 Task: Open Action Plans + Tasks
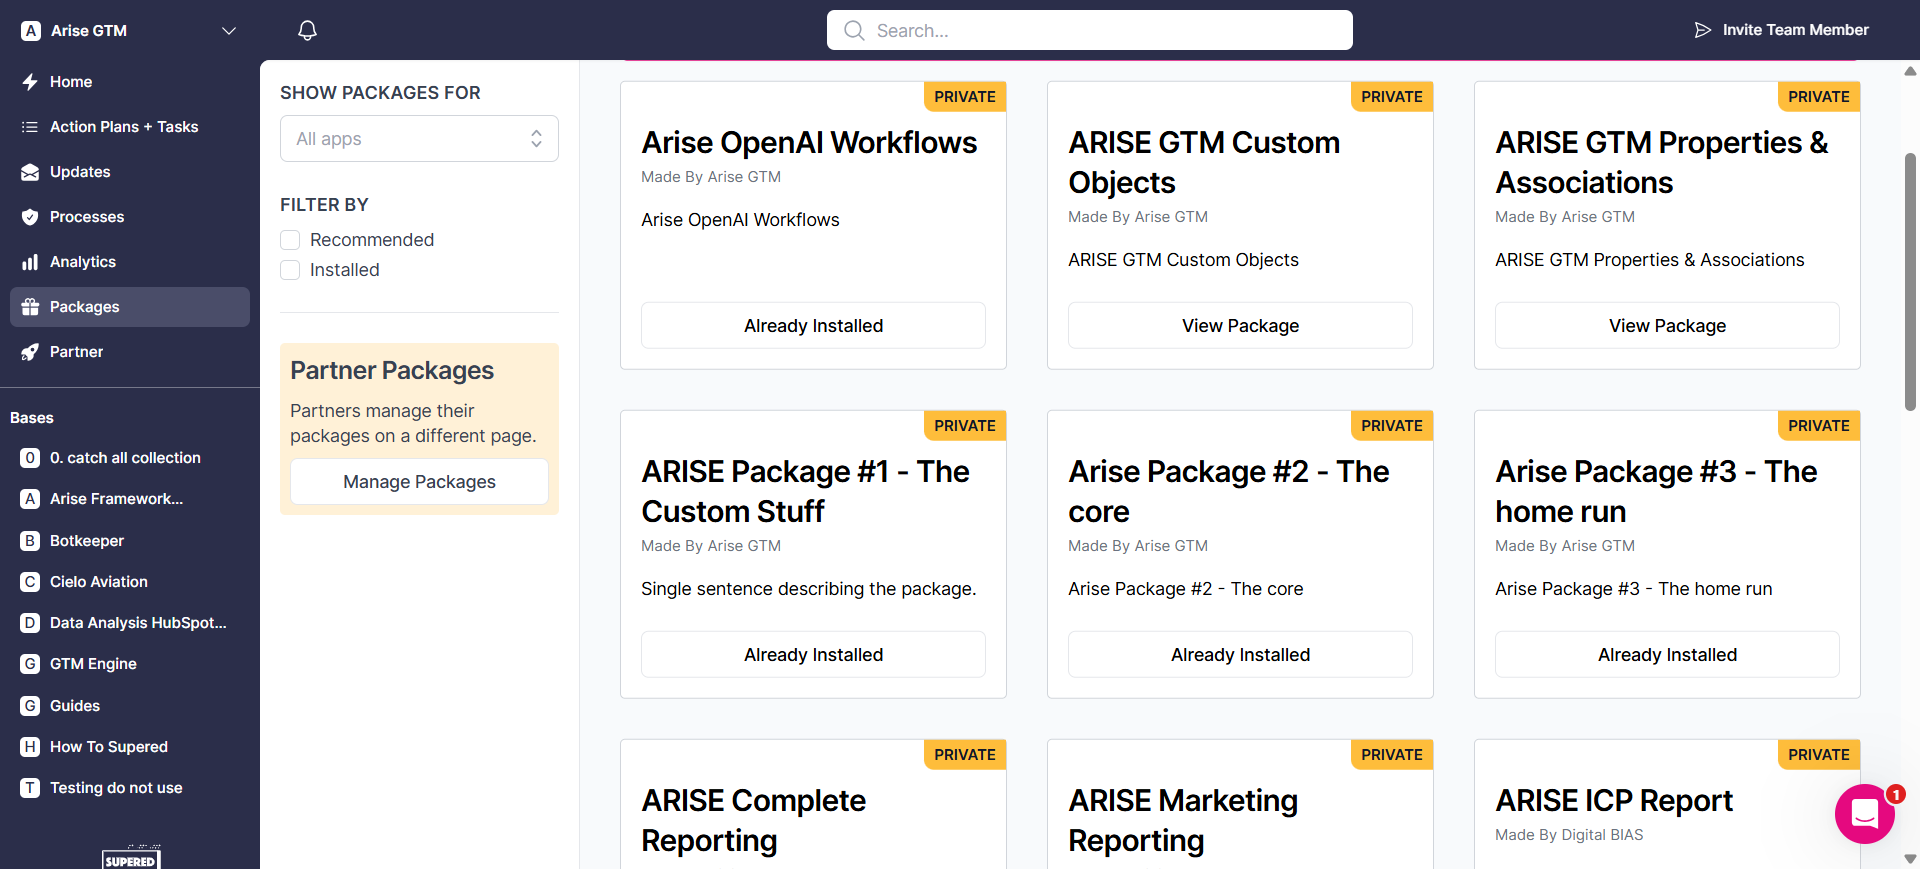(x=130, y=127)
